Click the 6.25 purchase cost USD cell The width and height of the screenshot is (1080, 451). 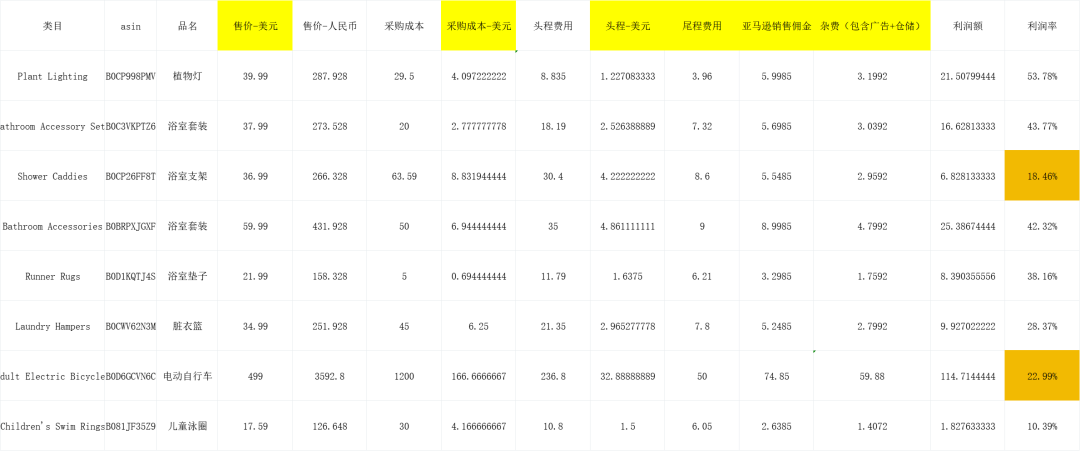[x=478, y=326]
